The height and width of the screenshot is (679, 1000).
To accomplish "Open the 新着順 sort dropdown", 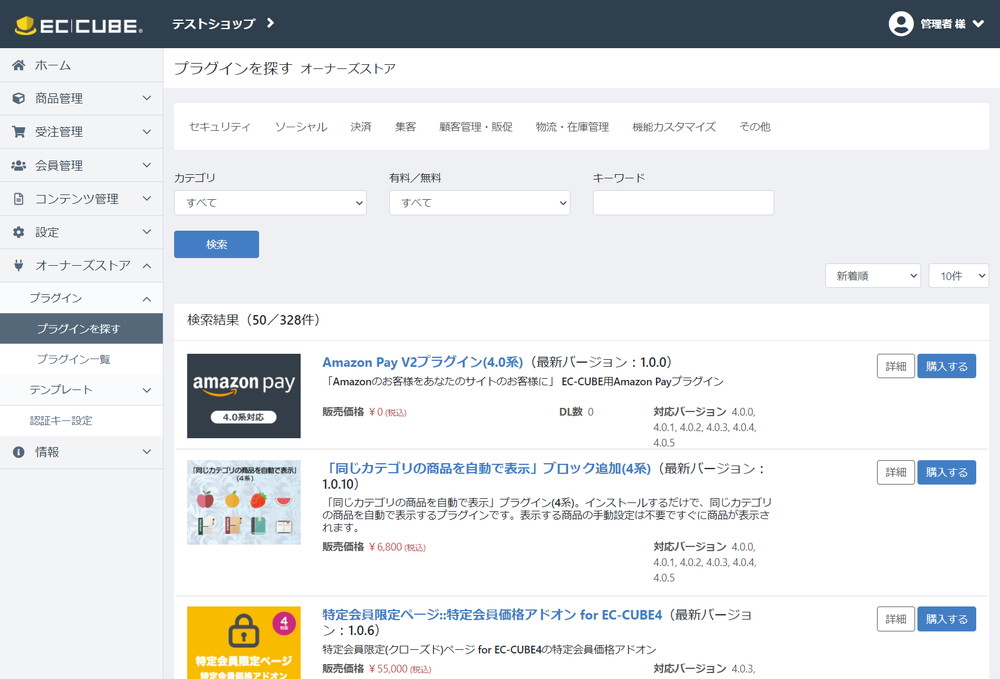I will click(x=872, y=275).
